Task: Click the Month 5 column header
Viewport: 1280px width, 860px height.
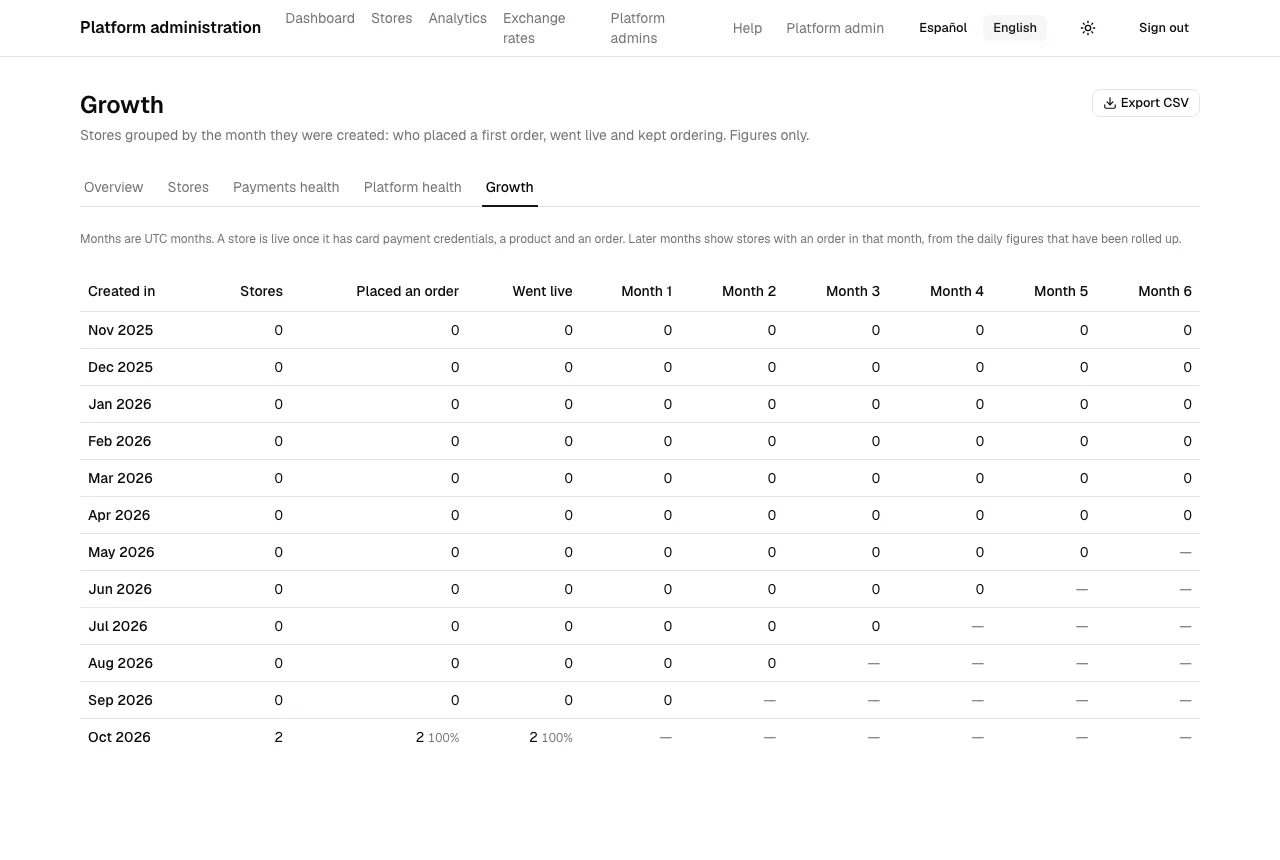Action: click(x=1061, y=292)
